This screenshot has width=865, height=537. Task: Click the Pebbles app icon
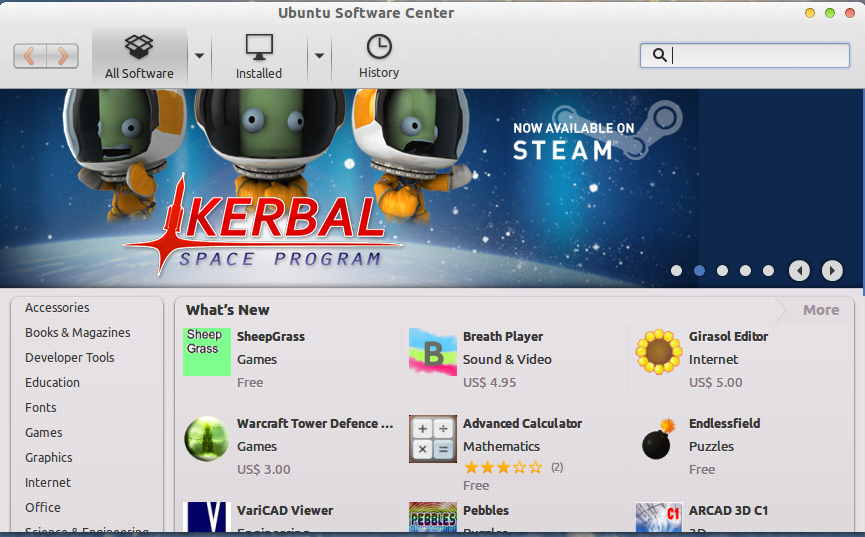[x=432, y=517]
